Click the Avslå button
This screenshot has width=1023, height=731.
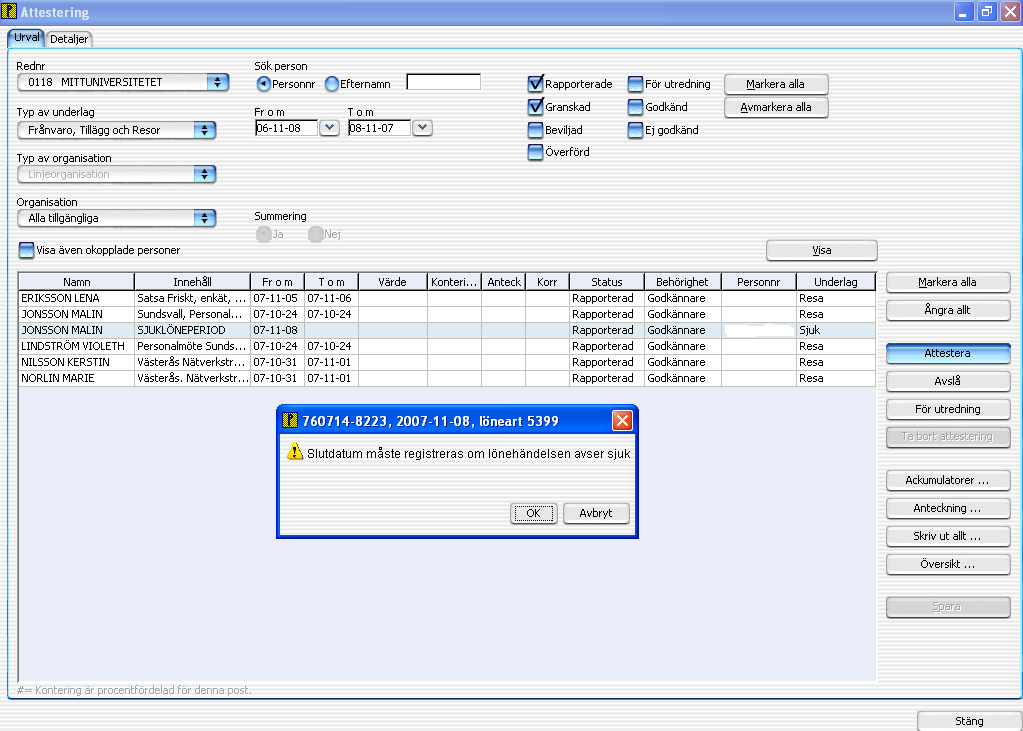tap(947, 381)
